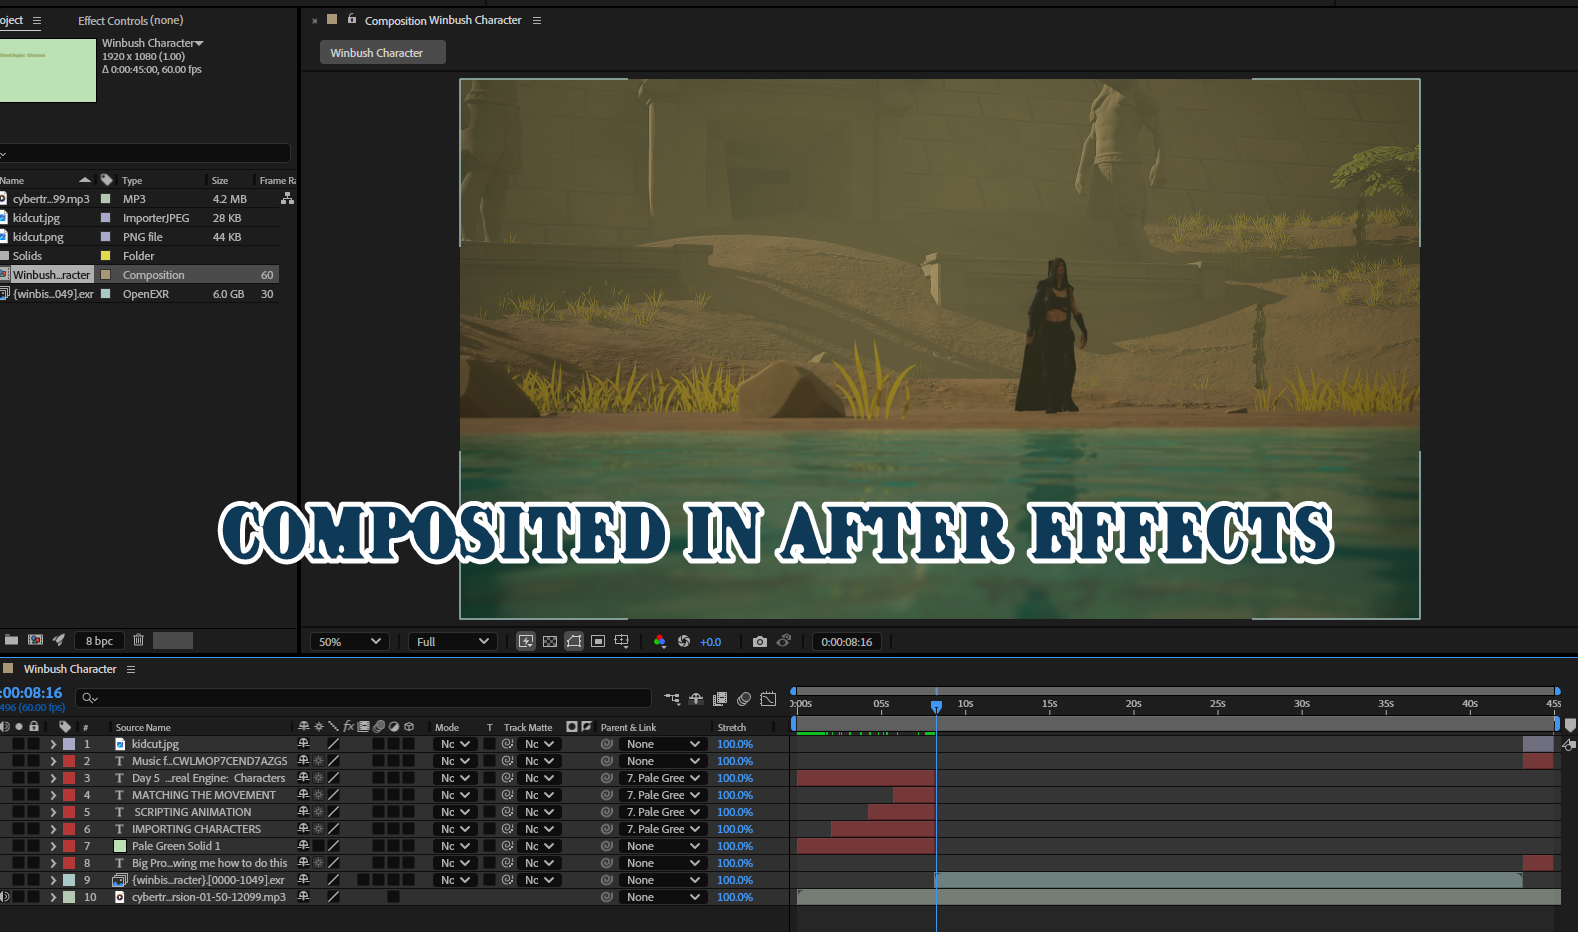Open the 50% magnification dropdown
This screenshot has height=932, width=1578.
(350, 641)
